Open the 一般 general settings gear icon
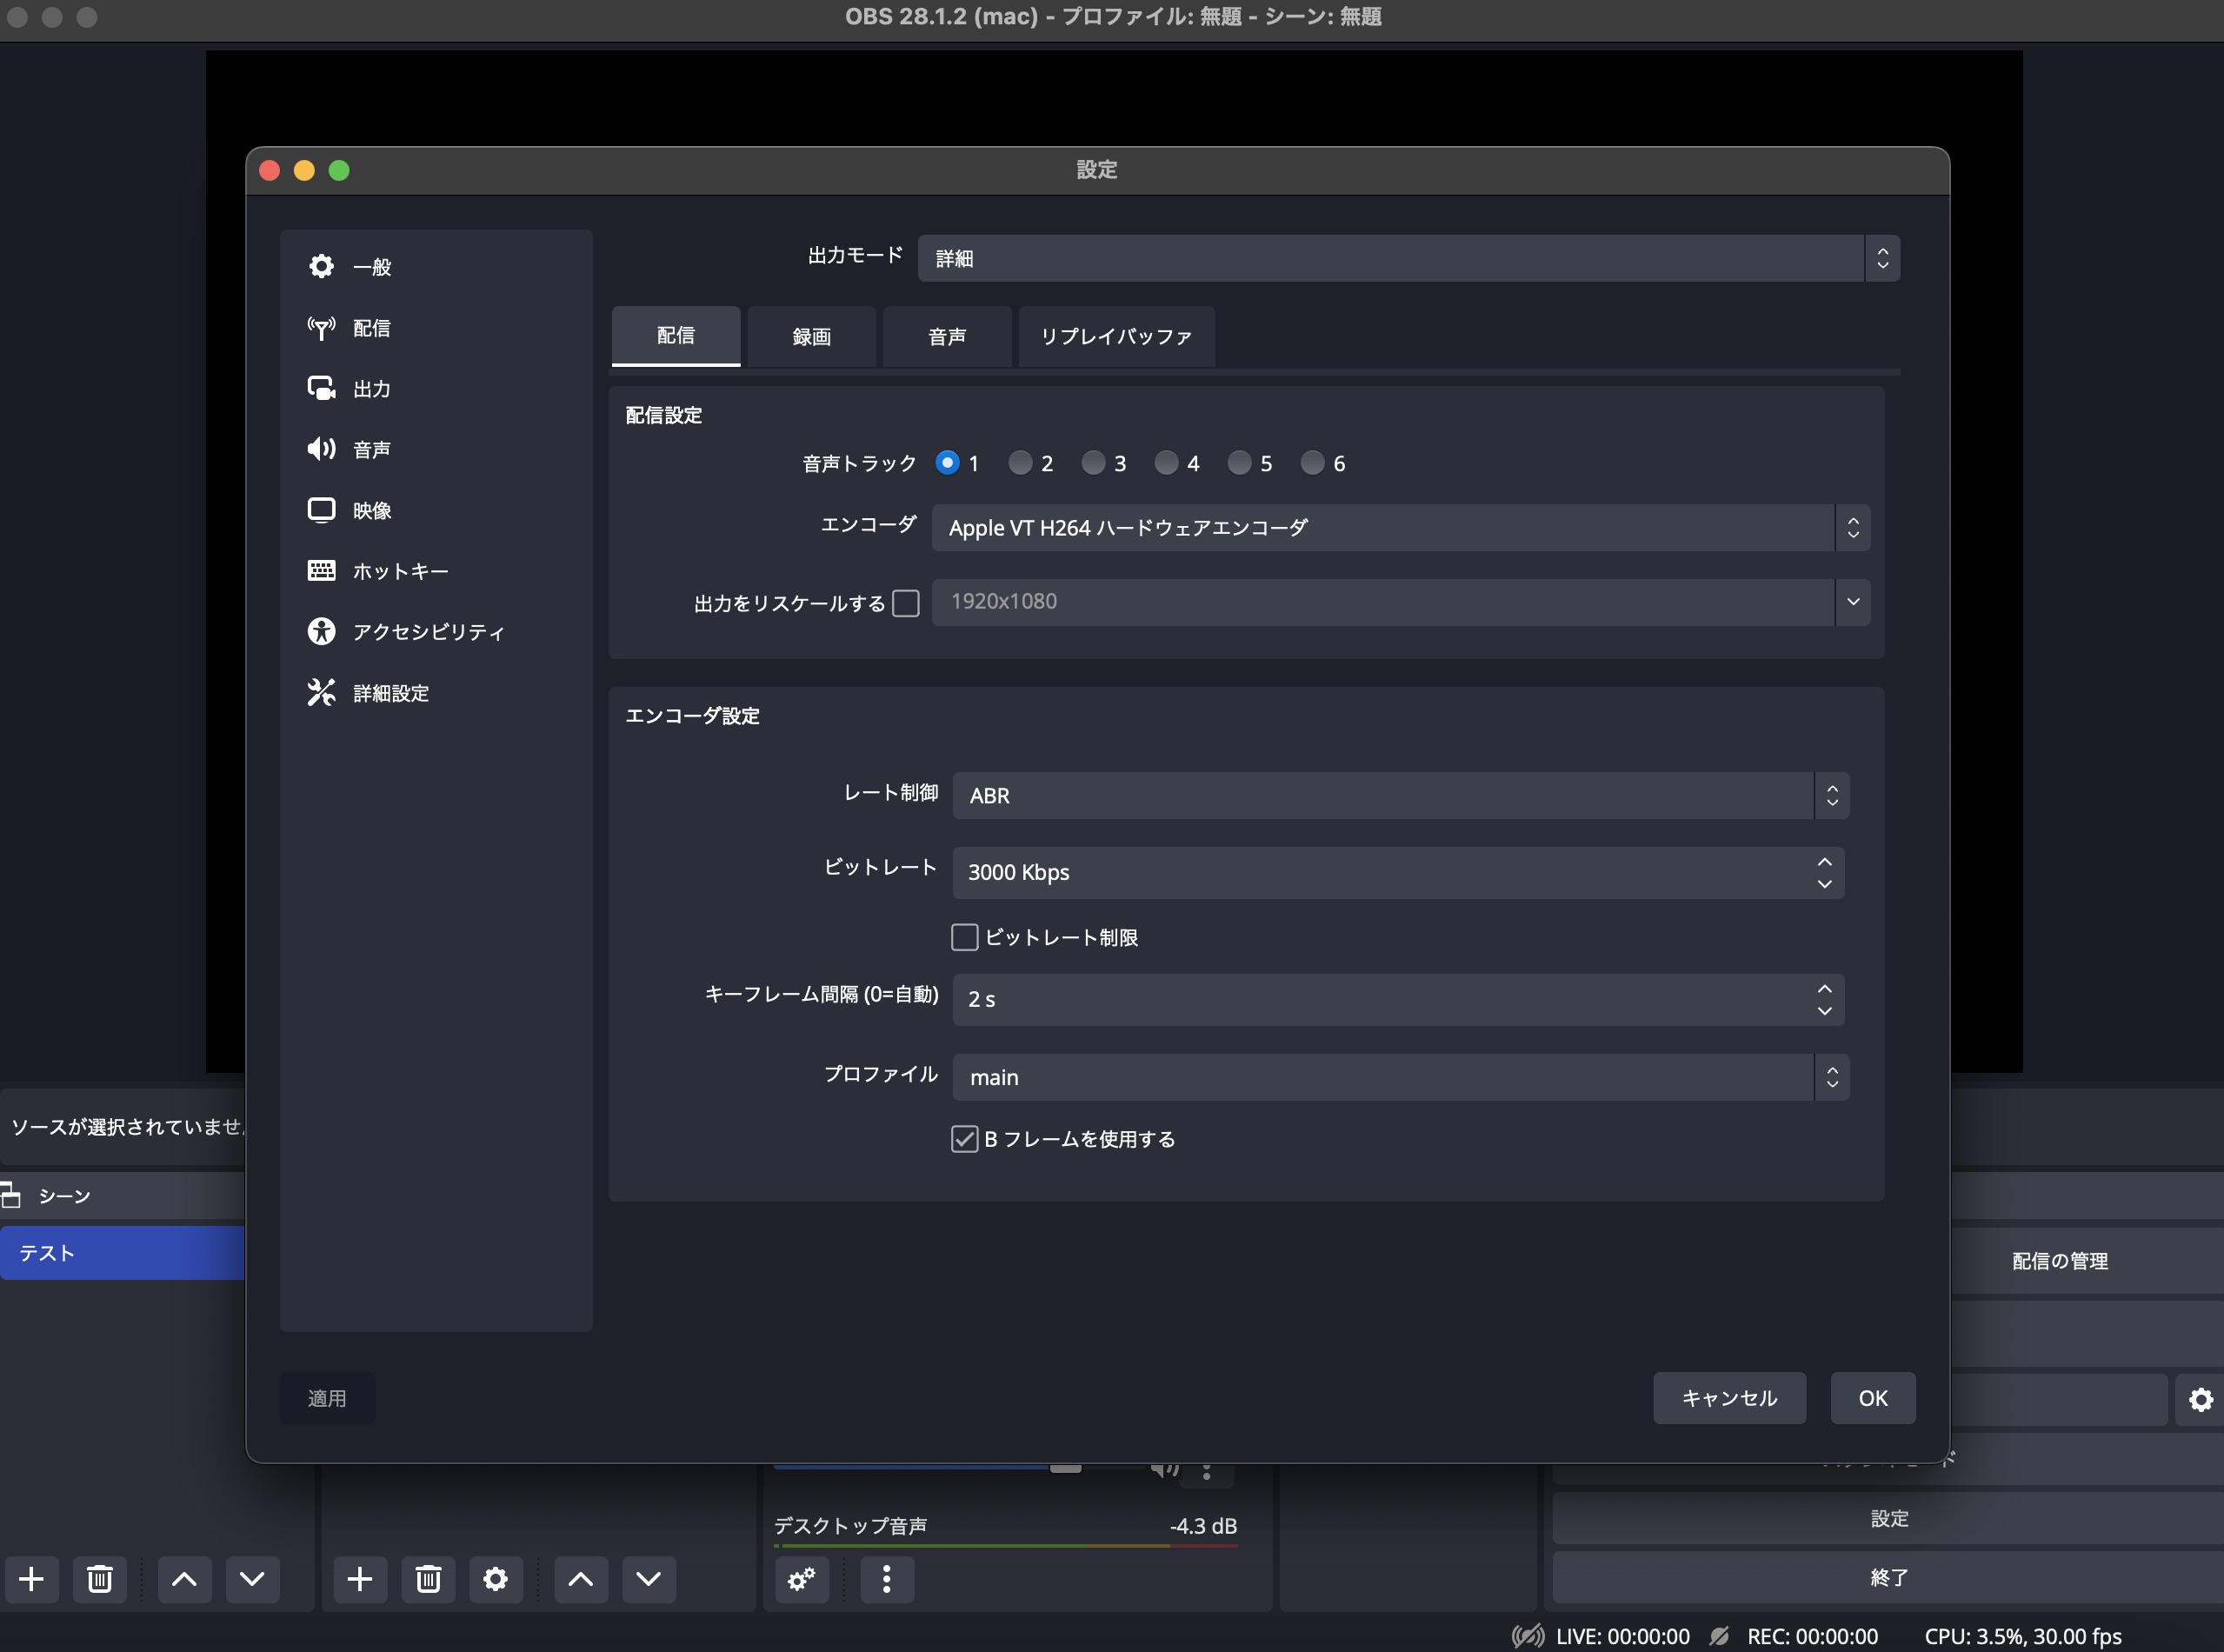2224x1652 pixels. coord(321,266)
